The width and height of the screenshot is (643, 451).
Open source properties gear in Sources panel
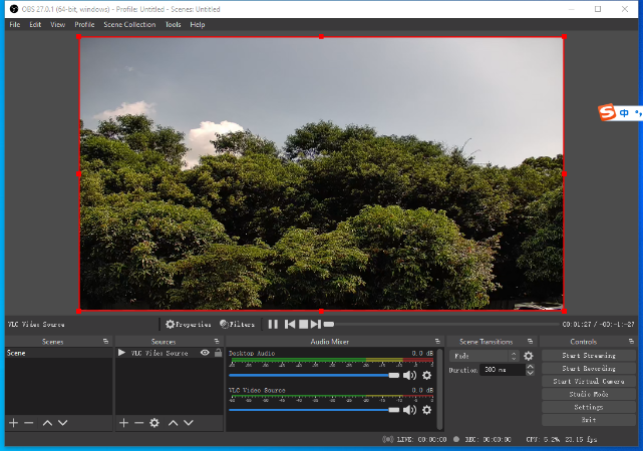pos(154,423)
